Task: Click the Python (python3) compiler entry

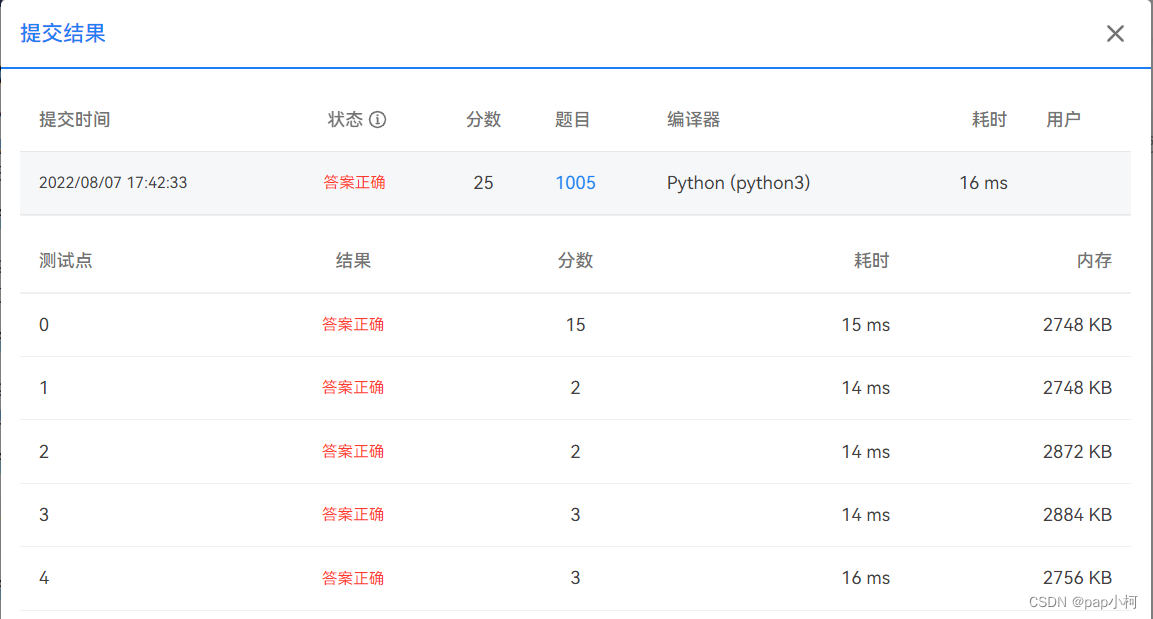Action: pos(738,183)
